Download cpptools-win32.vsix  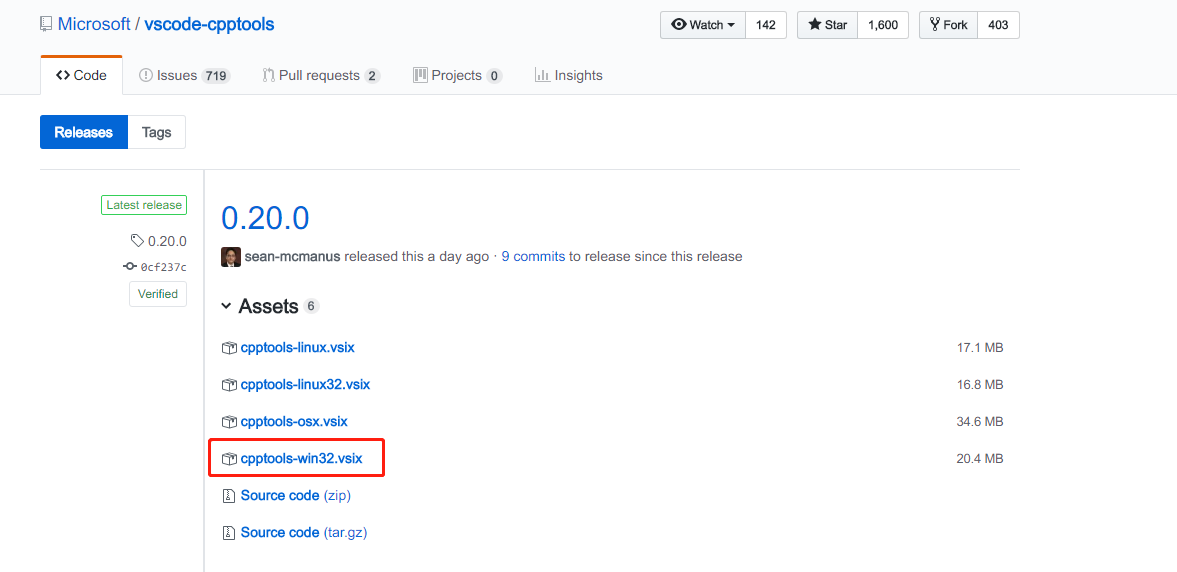coord(301,459)
